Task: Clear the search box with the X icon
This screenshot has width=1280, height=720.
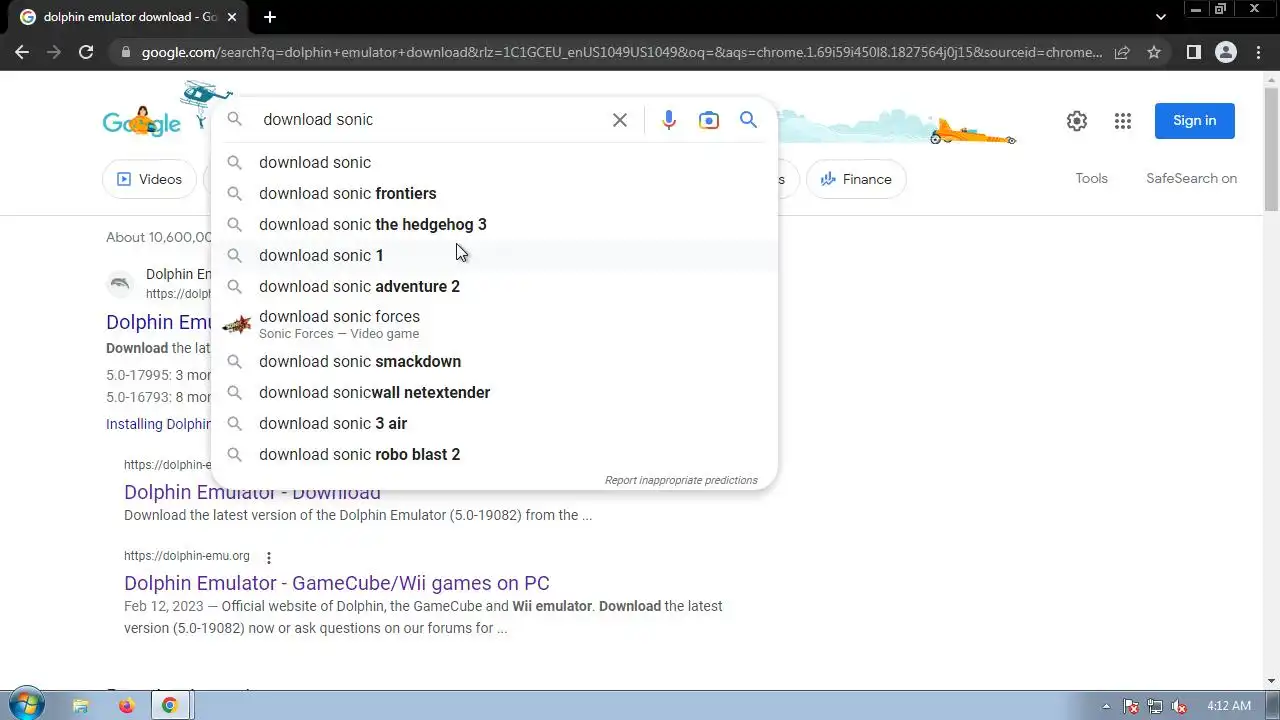Action: click(620, 120)
